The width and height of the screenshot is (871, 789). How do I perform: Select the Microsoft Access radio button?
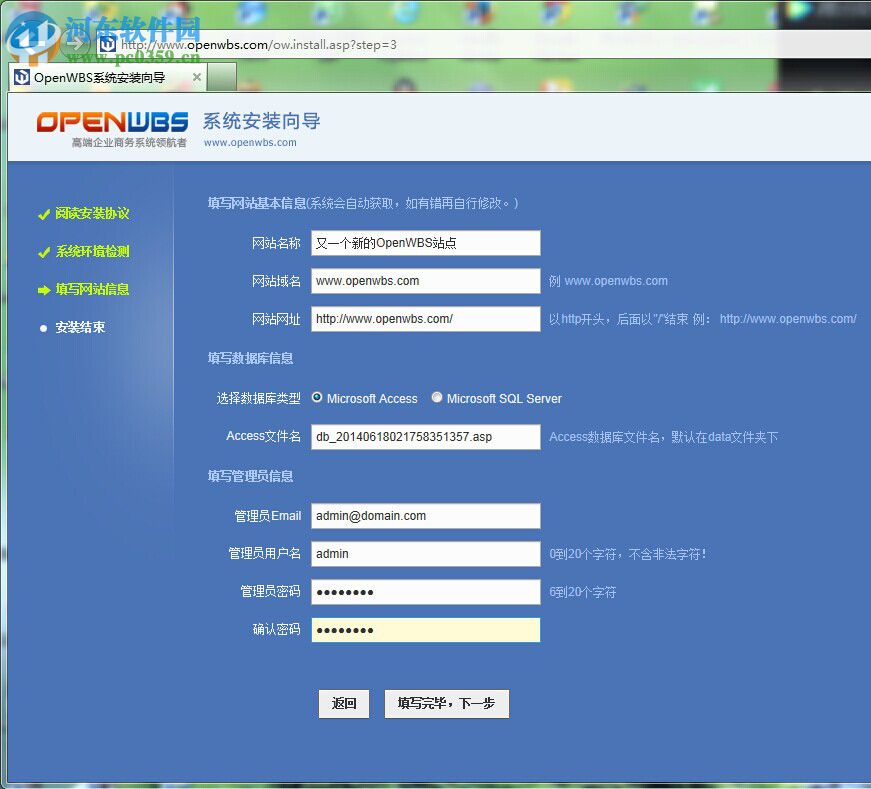coord(316,396)
